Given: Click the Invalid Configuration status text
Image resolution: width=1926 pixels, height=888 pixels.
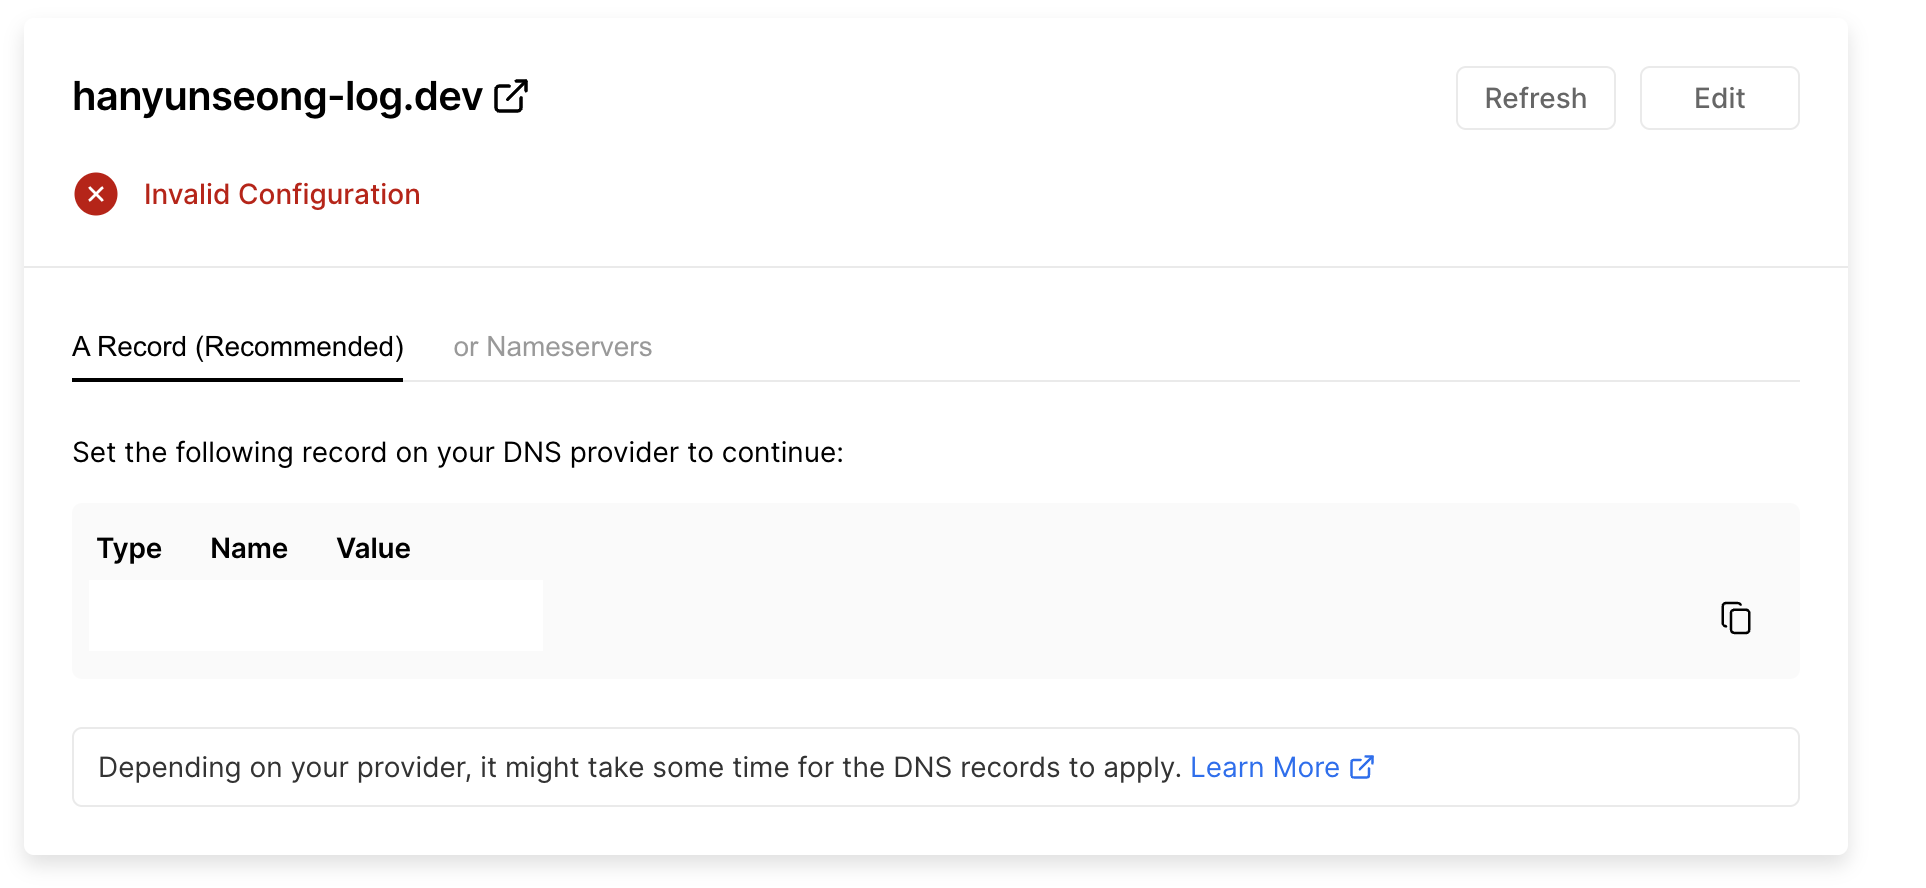Looking at the screenshot, I should (x=282, y=194).
